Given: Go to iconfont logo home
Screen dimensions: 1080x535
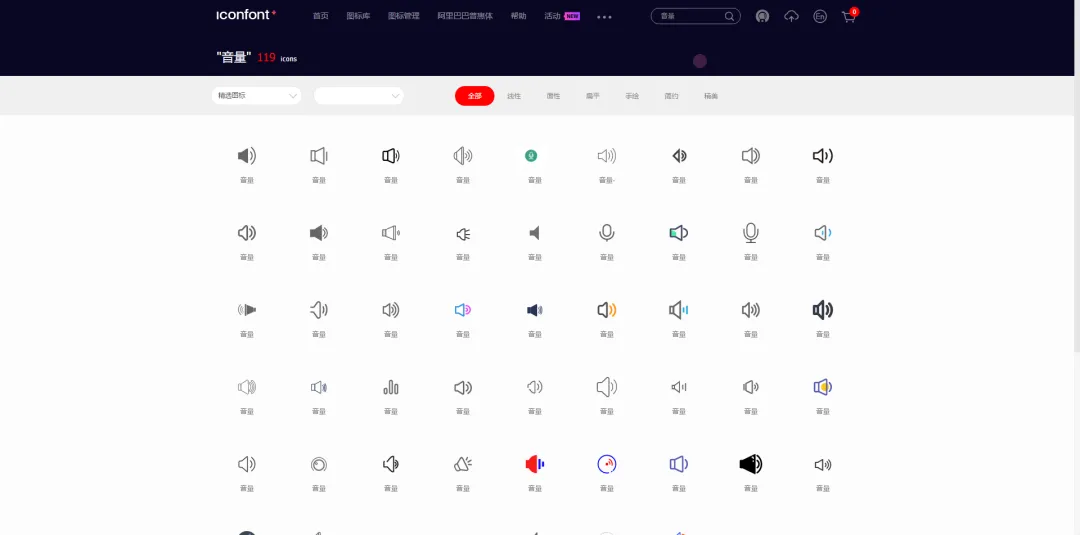Looking at the screenshot, I should [x=246, y=14].
